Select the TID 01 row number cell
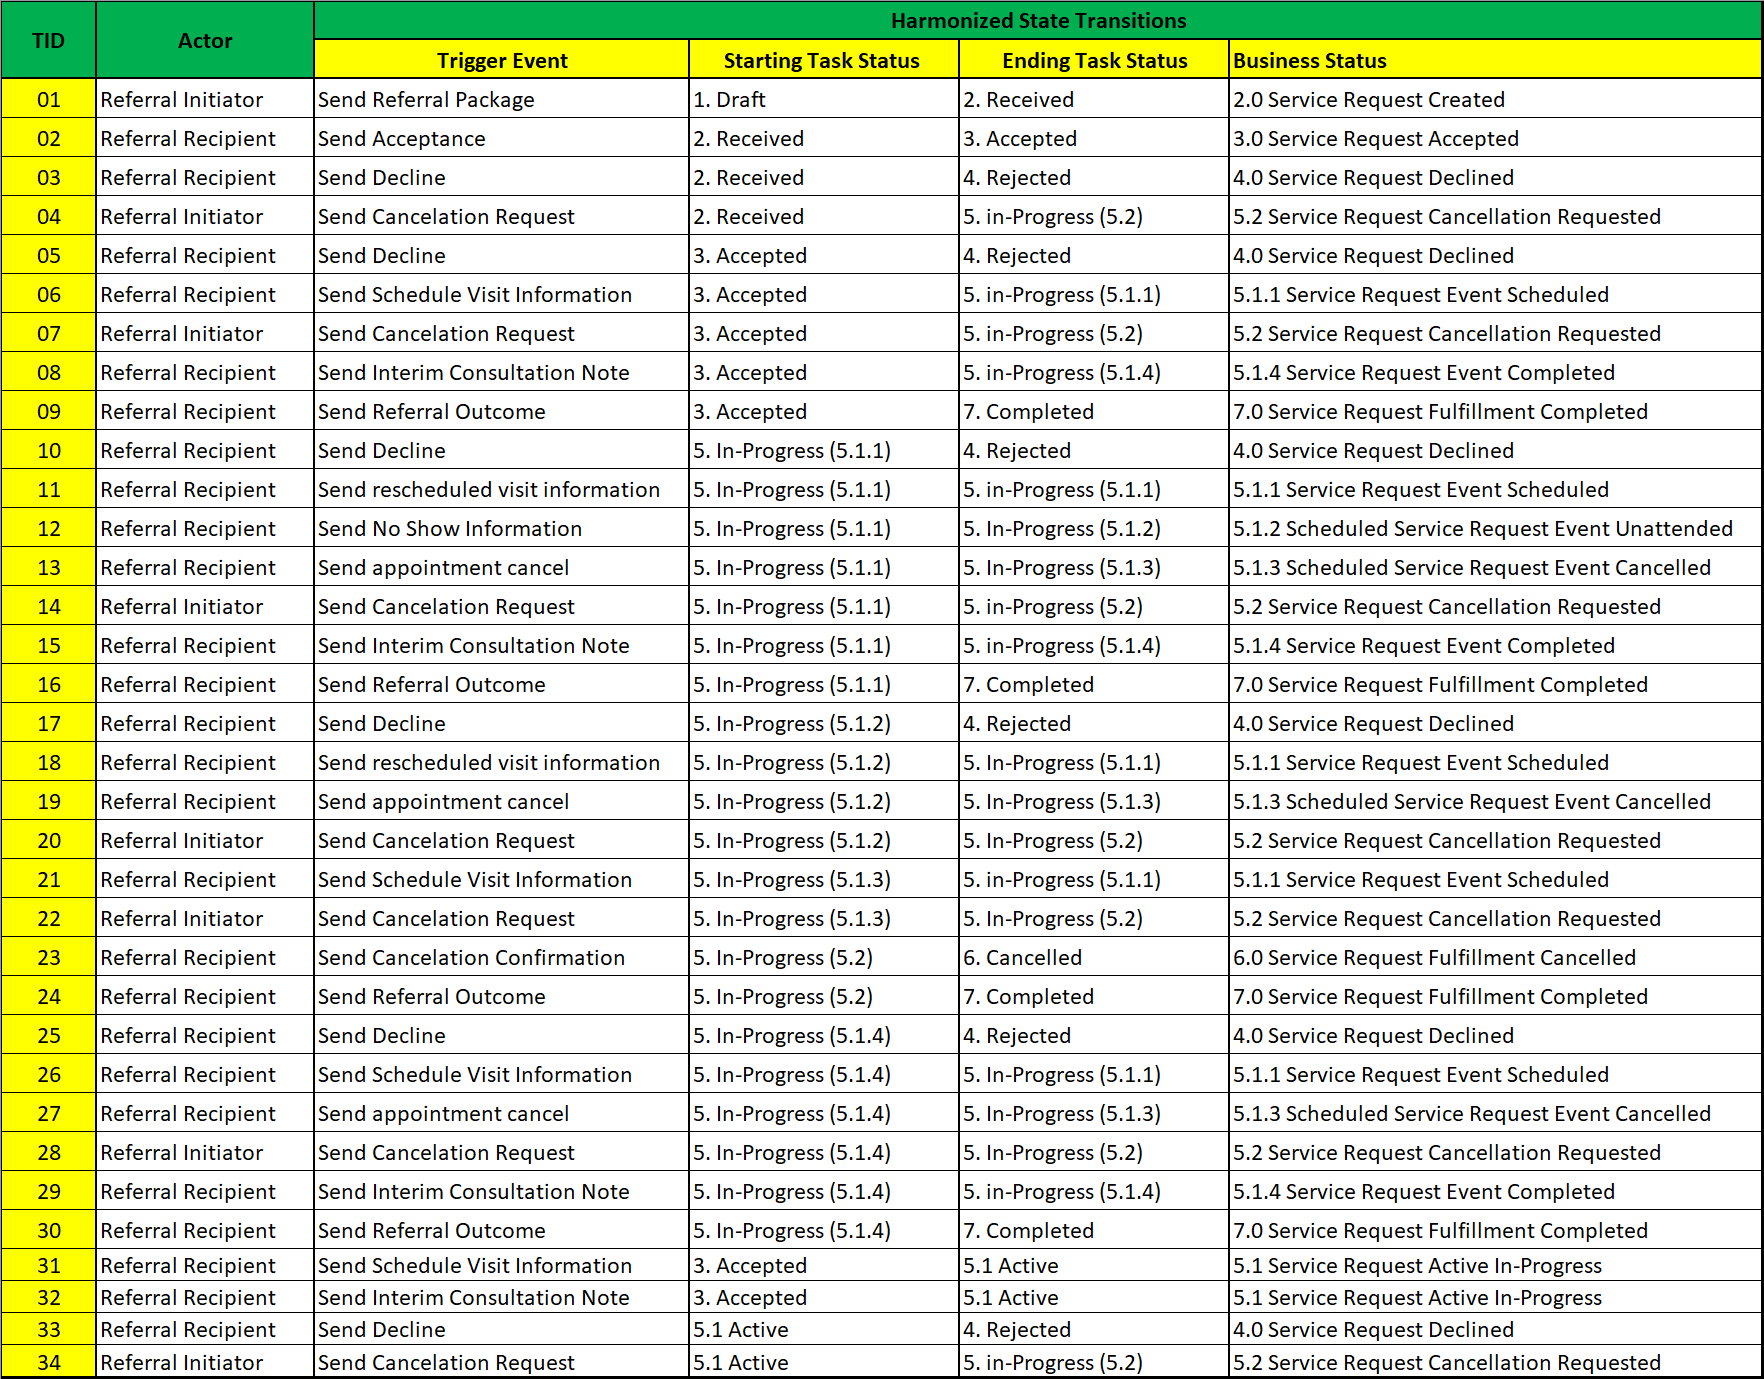This screenshot has height=1379, width=1764. (48, 100)
